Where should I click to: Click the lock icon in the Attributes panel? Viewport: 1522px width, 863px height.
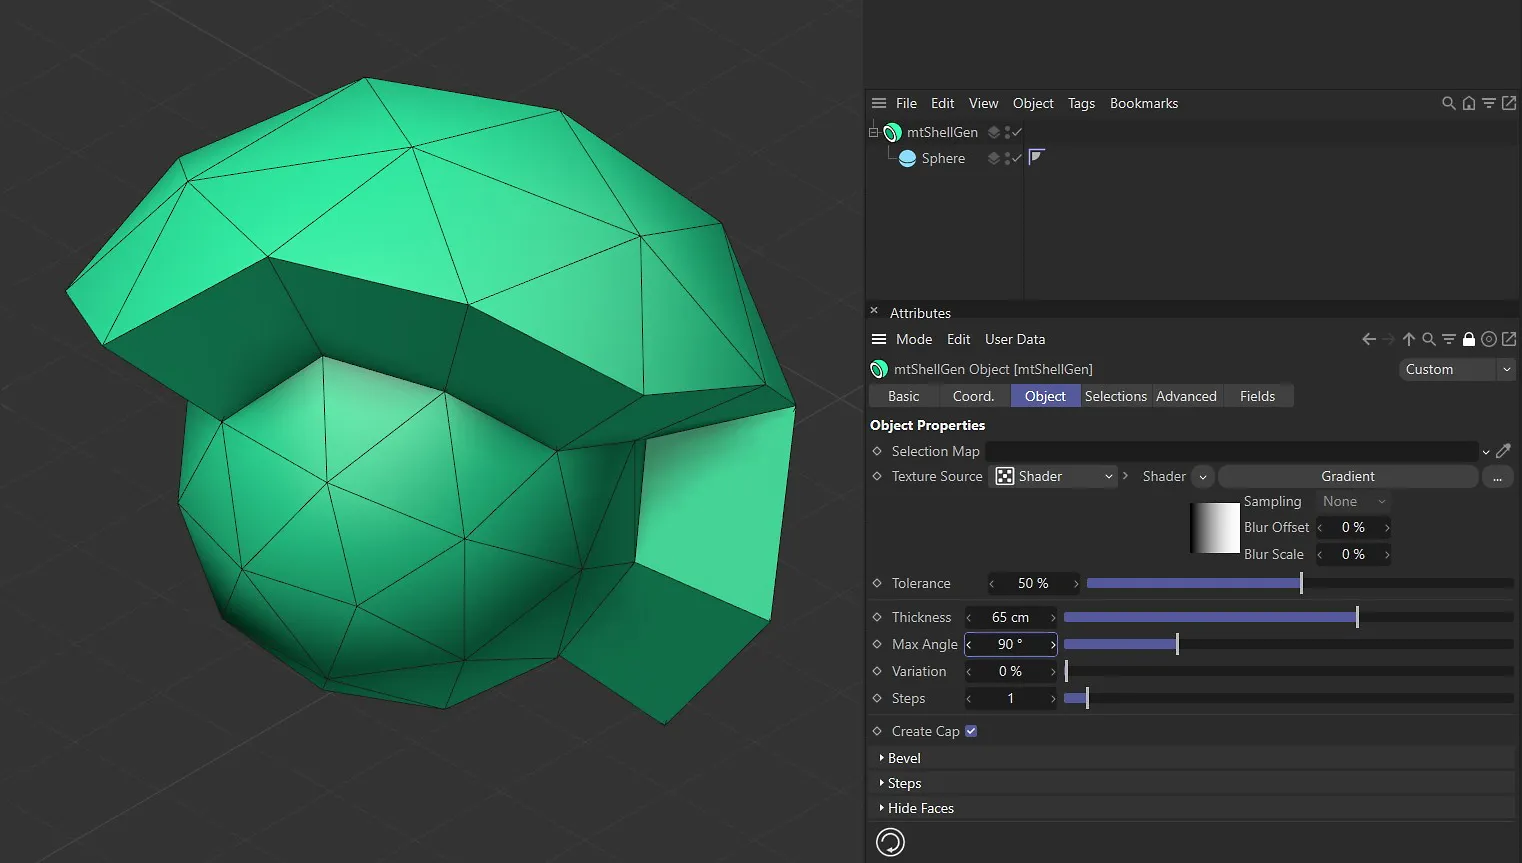pos(1469,339)
